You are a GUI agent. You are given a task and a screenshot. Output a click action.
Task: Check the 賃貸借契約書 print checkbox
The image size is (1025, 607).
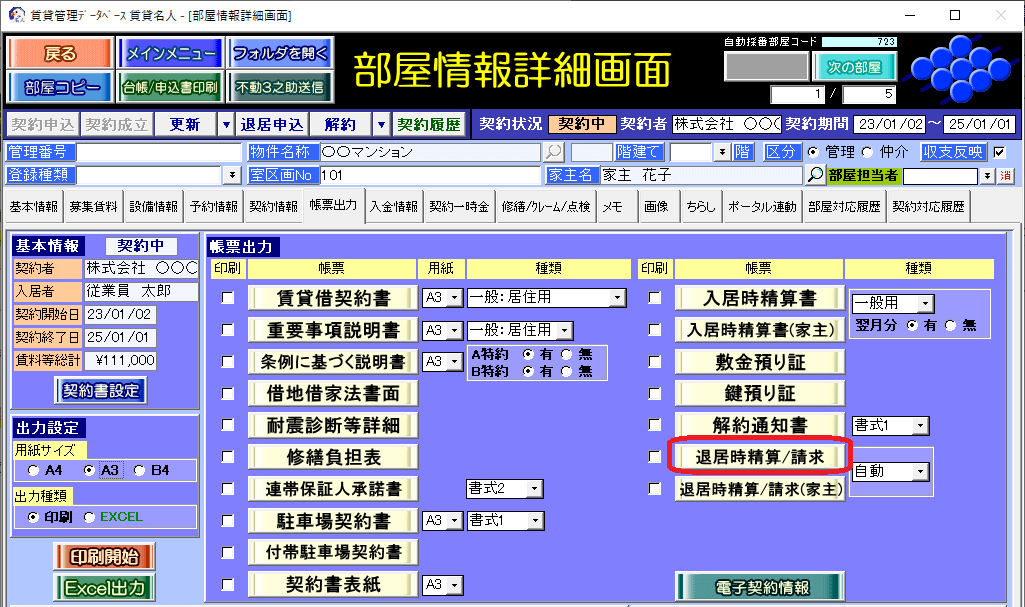click(x=229, y=298)
